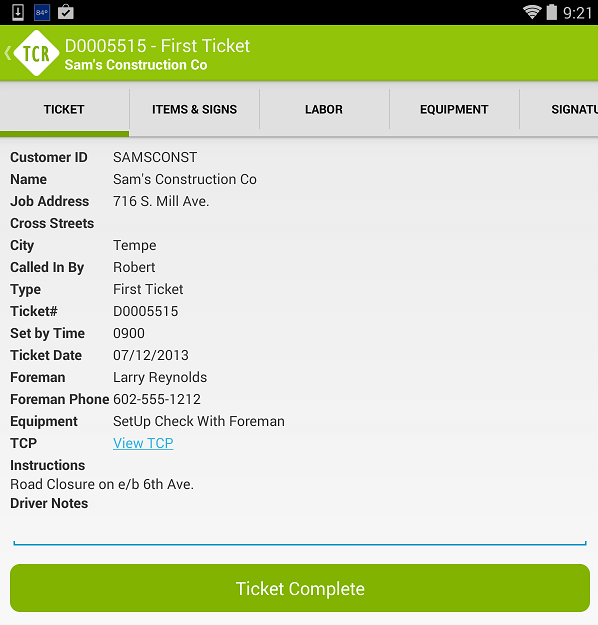Image resolution: width=598 pixels, height=625 pixels.
Task: Go back using the header chevron
Action: pyautogui.click(x=8, y=53)
